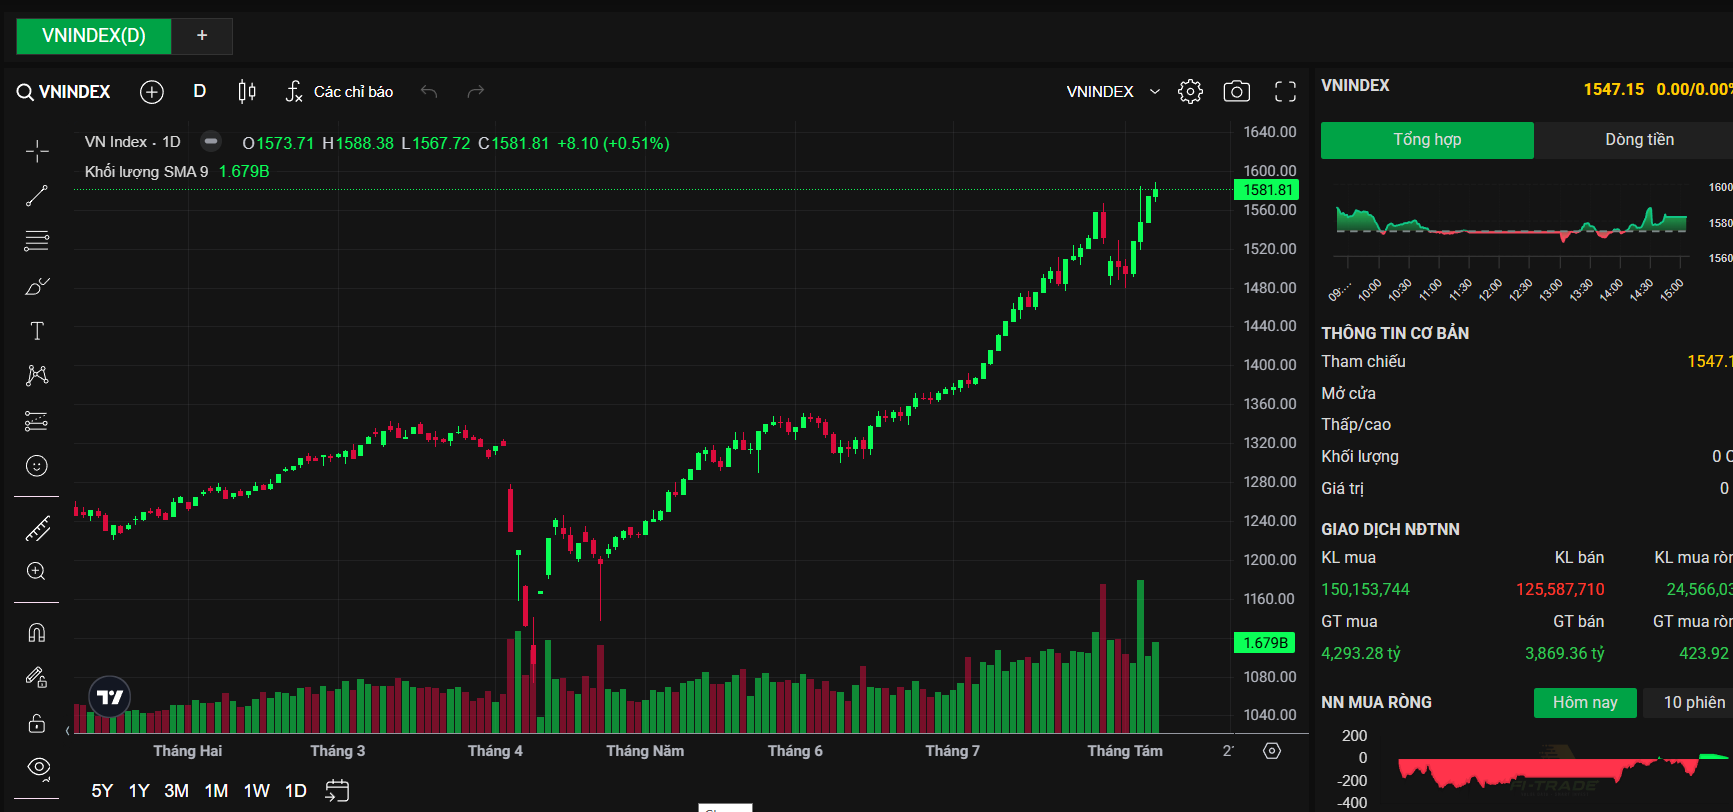Set chart range to 1Y
This screenshot has width=1733, height=812.
point(139,791)
